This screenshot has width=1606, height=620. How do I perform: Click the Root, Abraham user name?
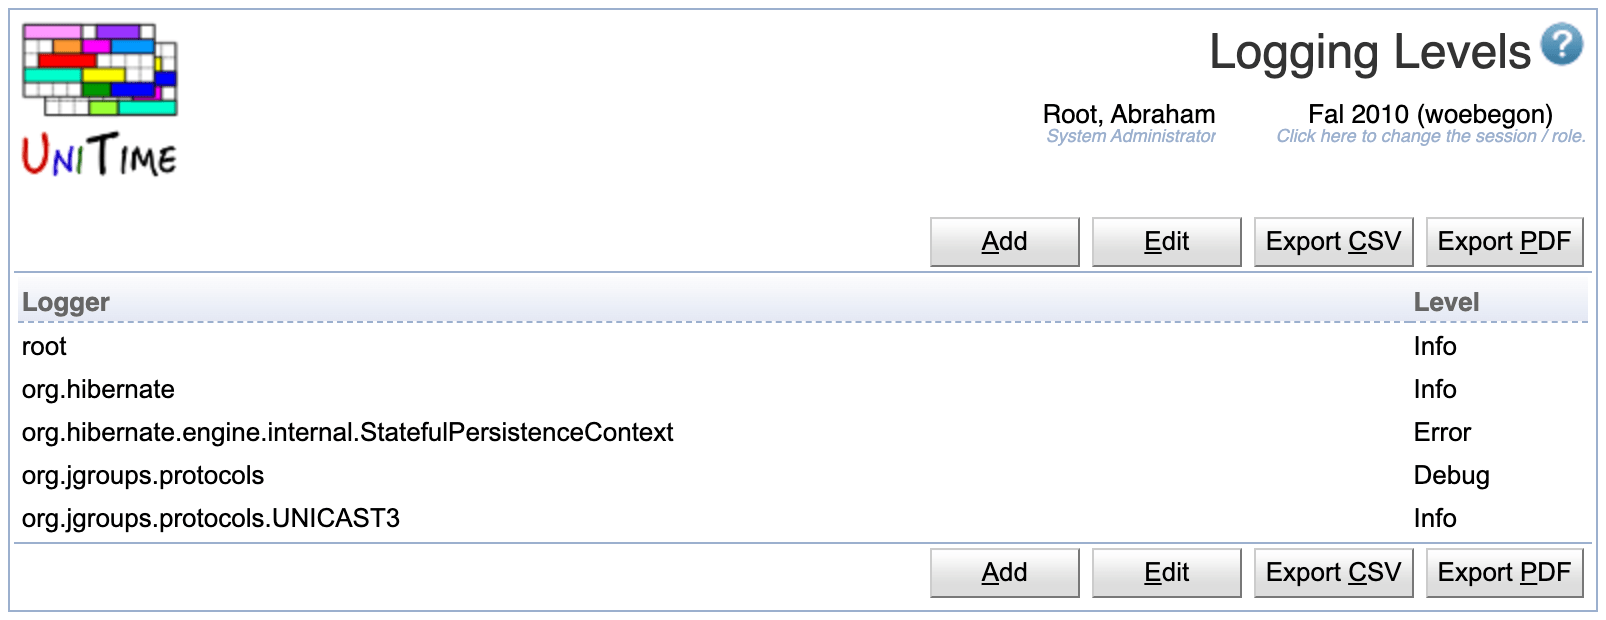tap(1128, 115)
